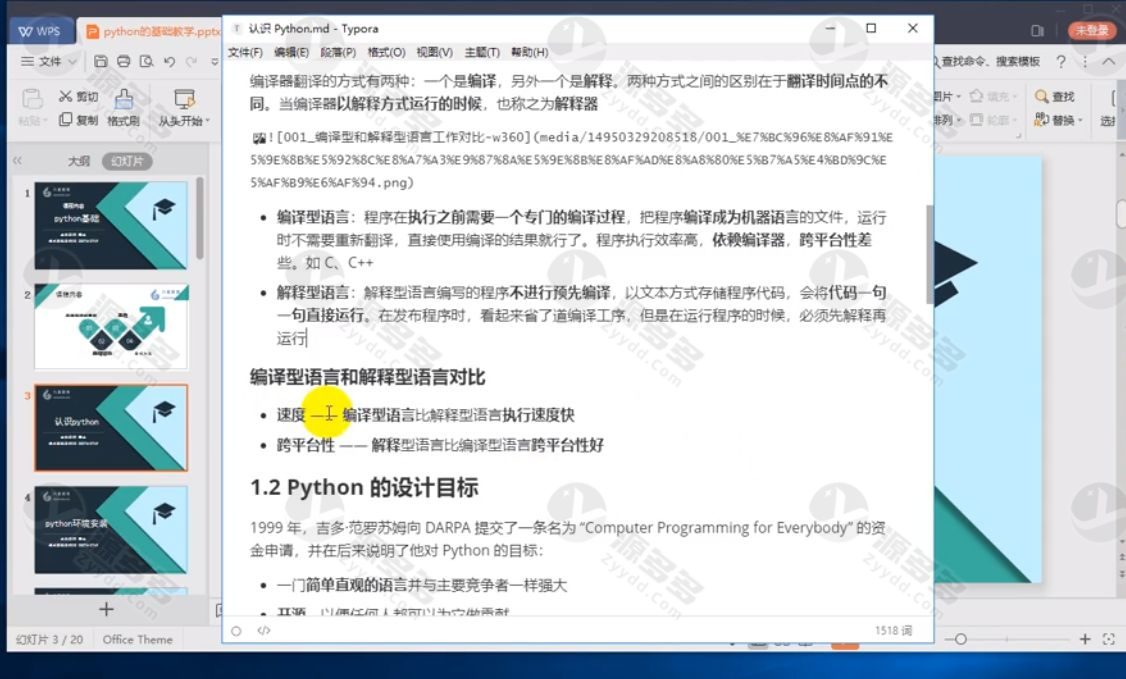Add a new slide with plus button

[106, 609]
